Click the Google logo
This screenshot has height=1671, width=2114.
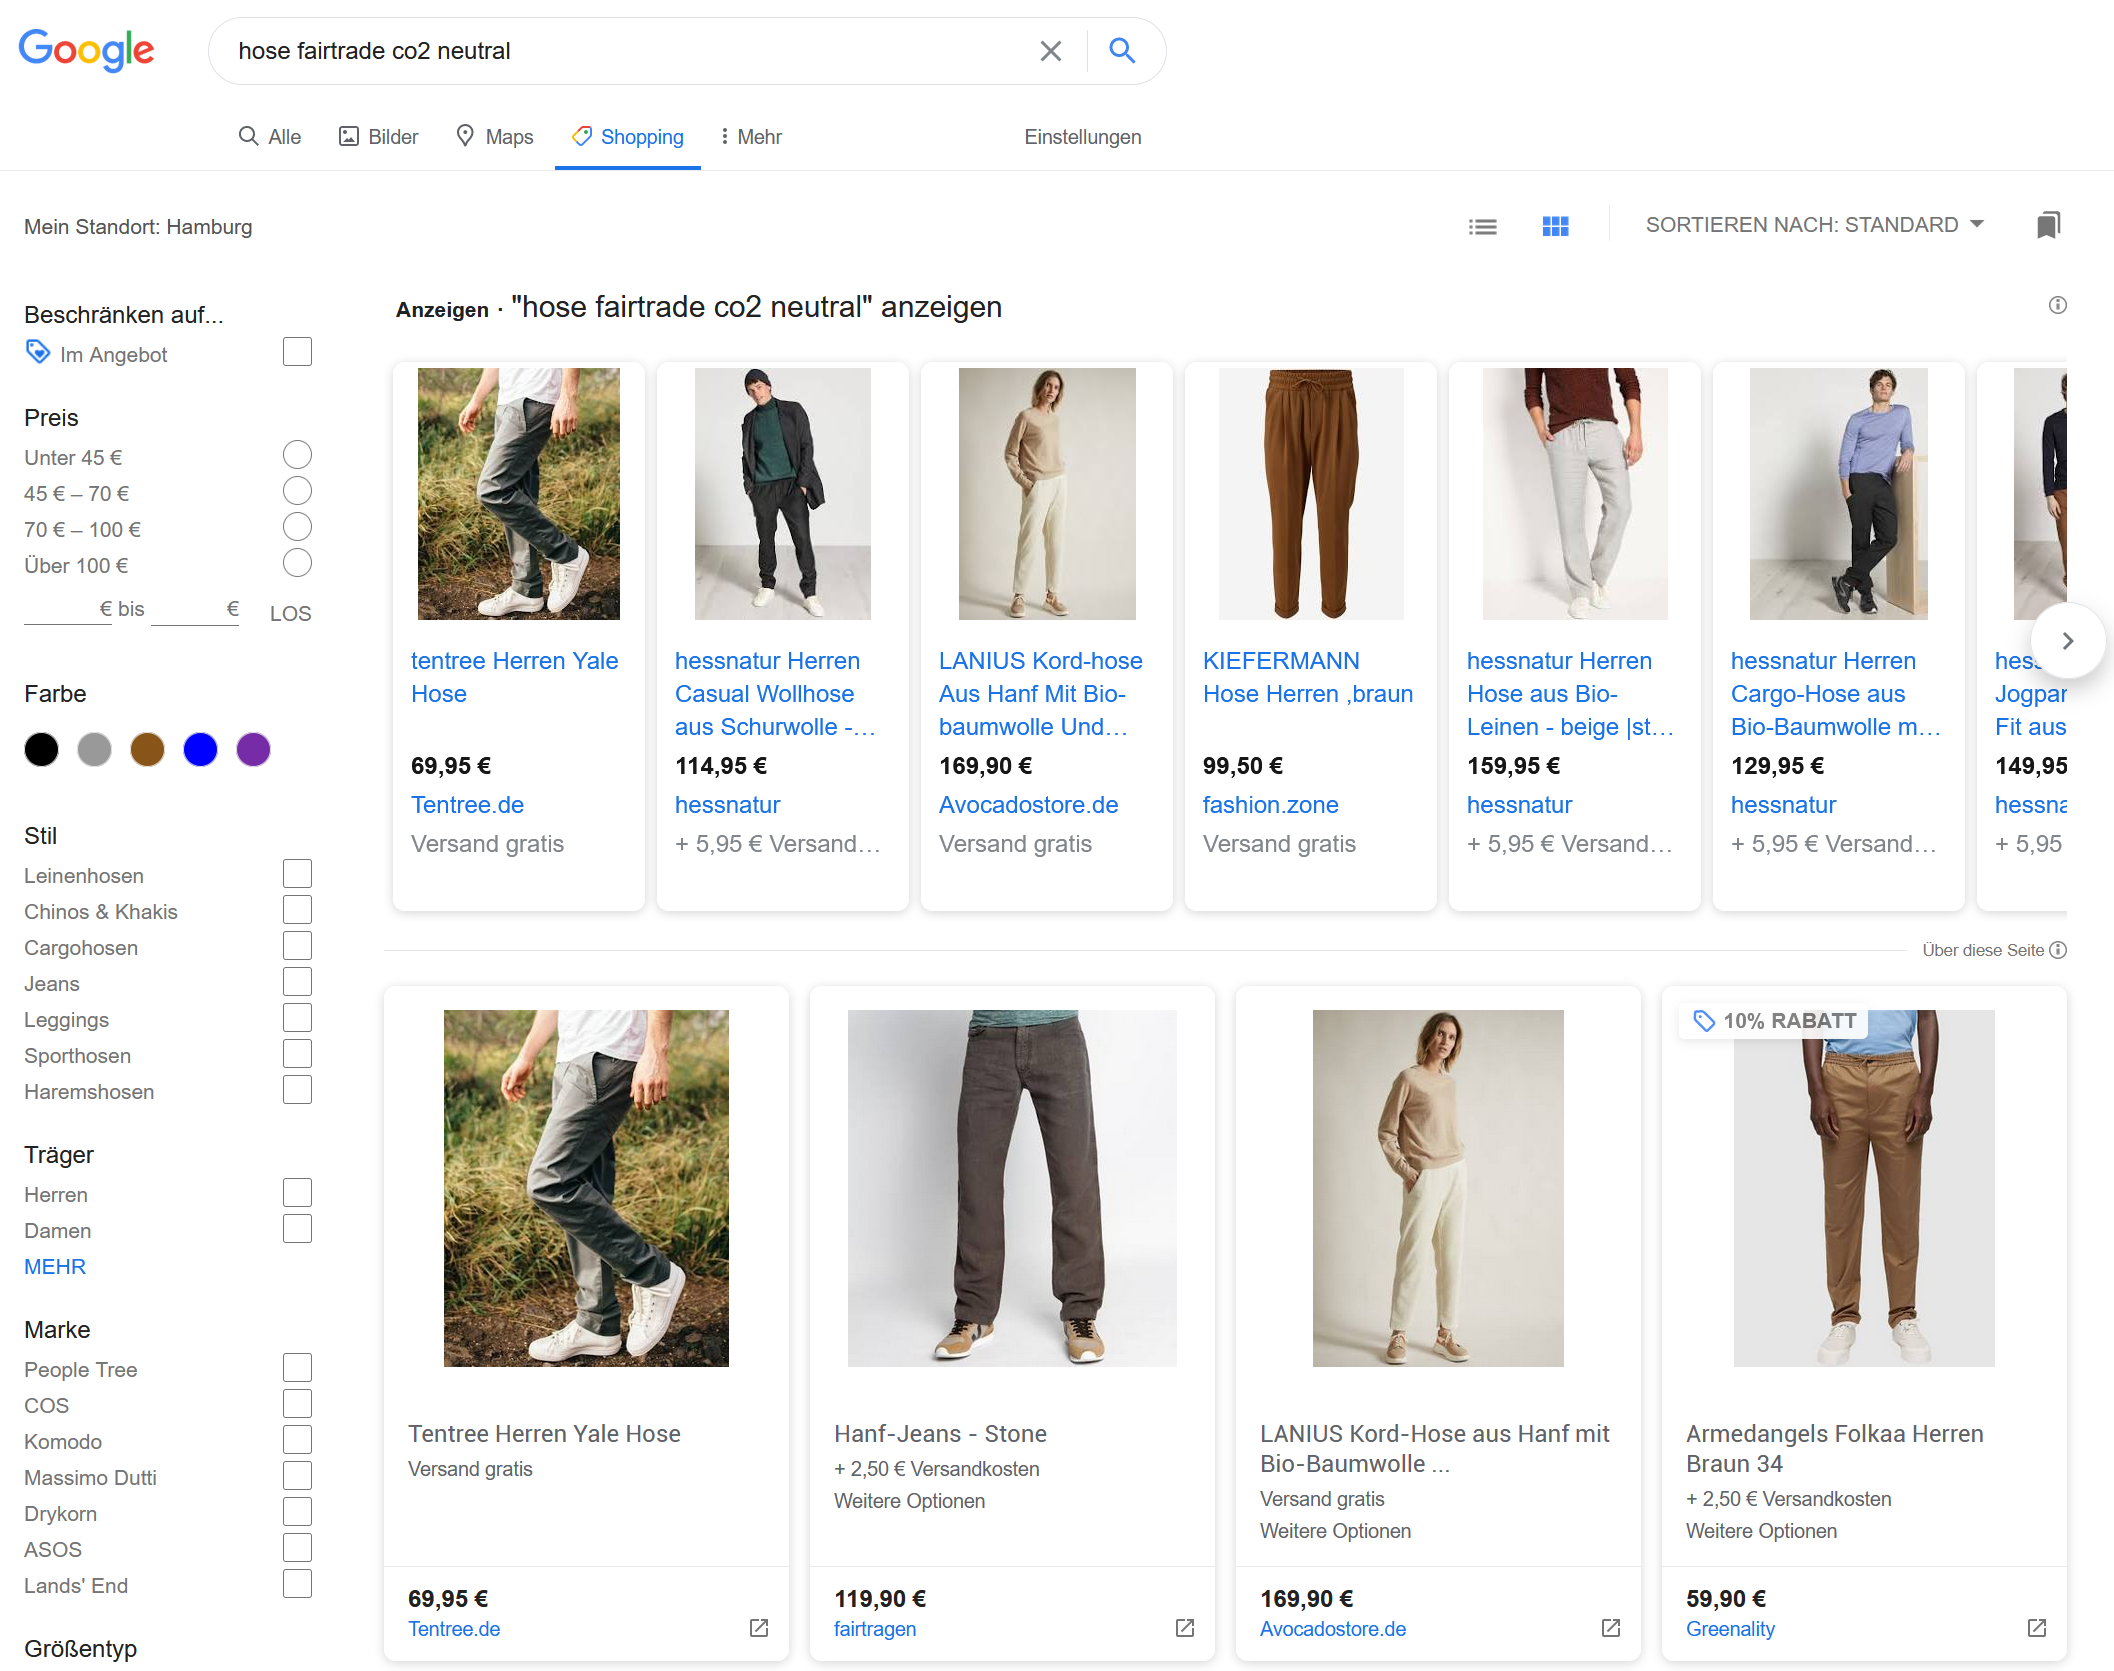[x=87, y=50]
